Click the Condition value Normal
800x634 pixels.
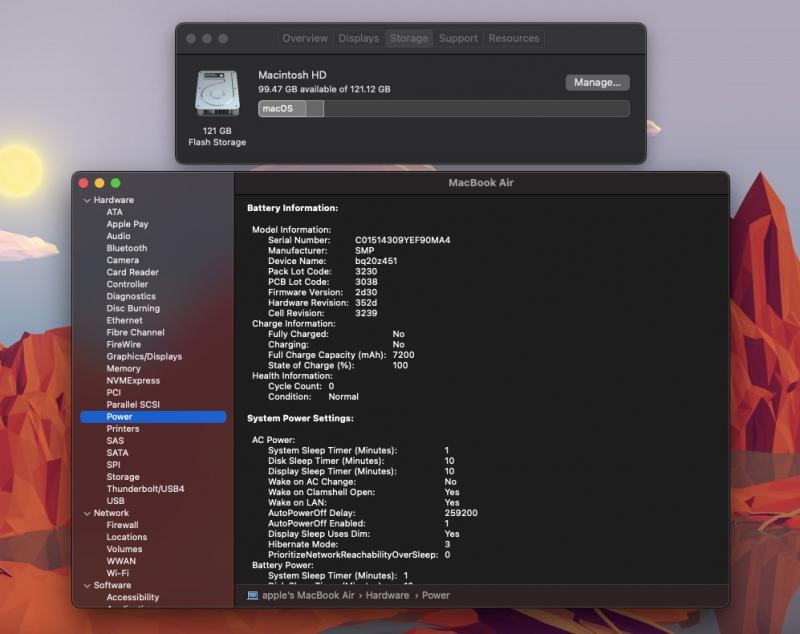pos(343,397)
